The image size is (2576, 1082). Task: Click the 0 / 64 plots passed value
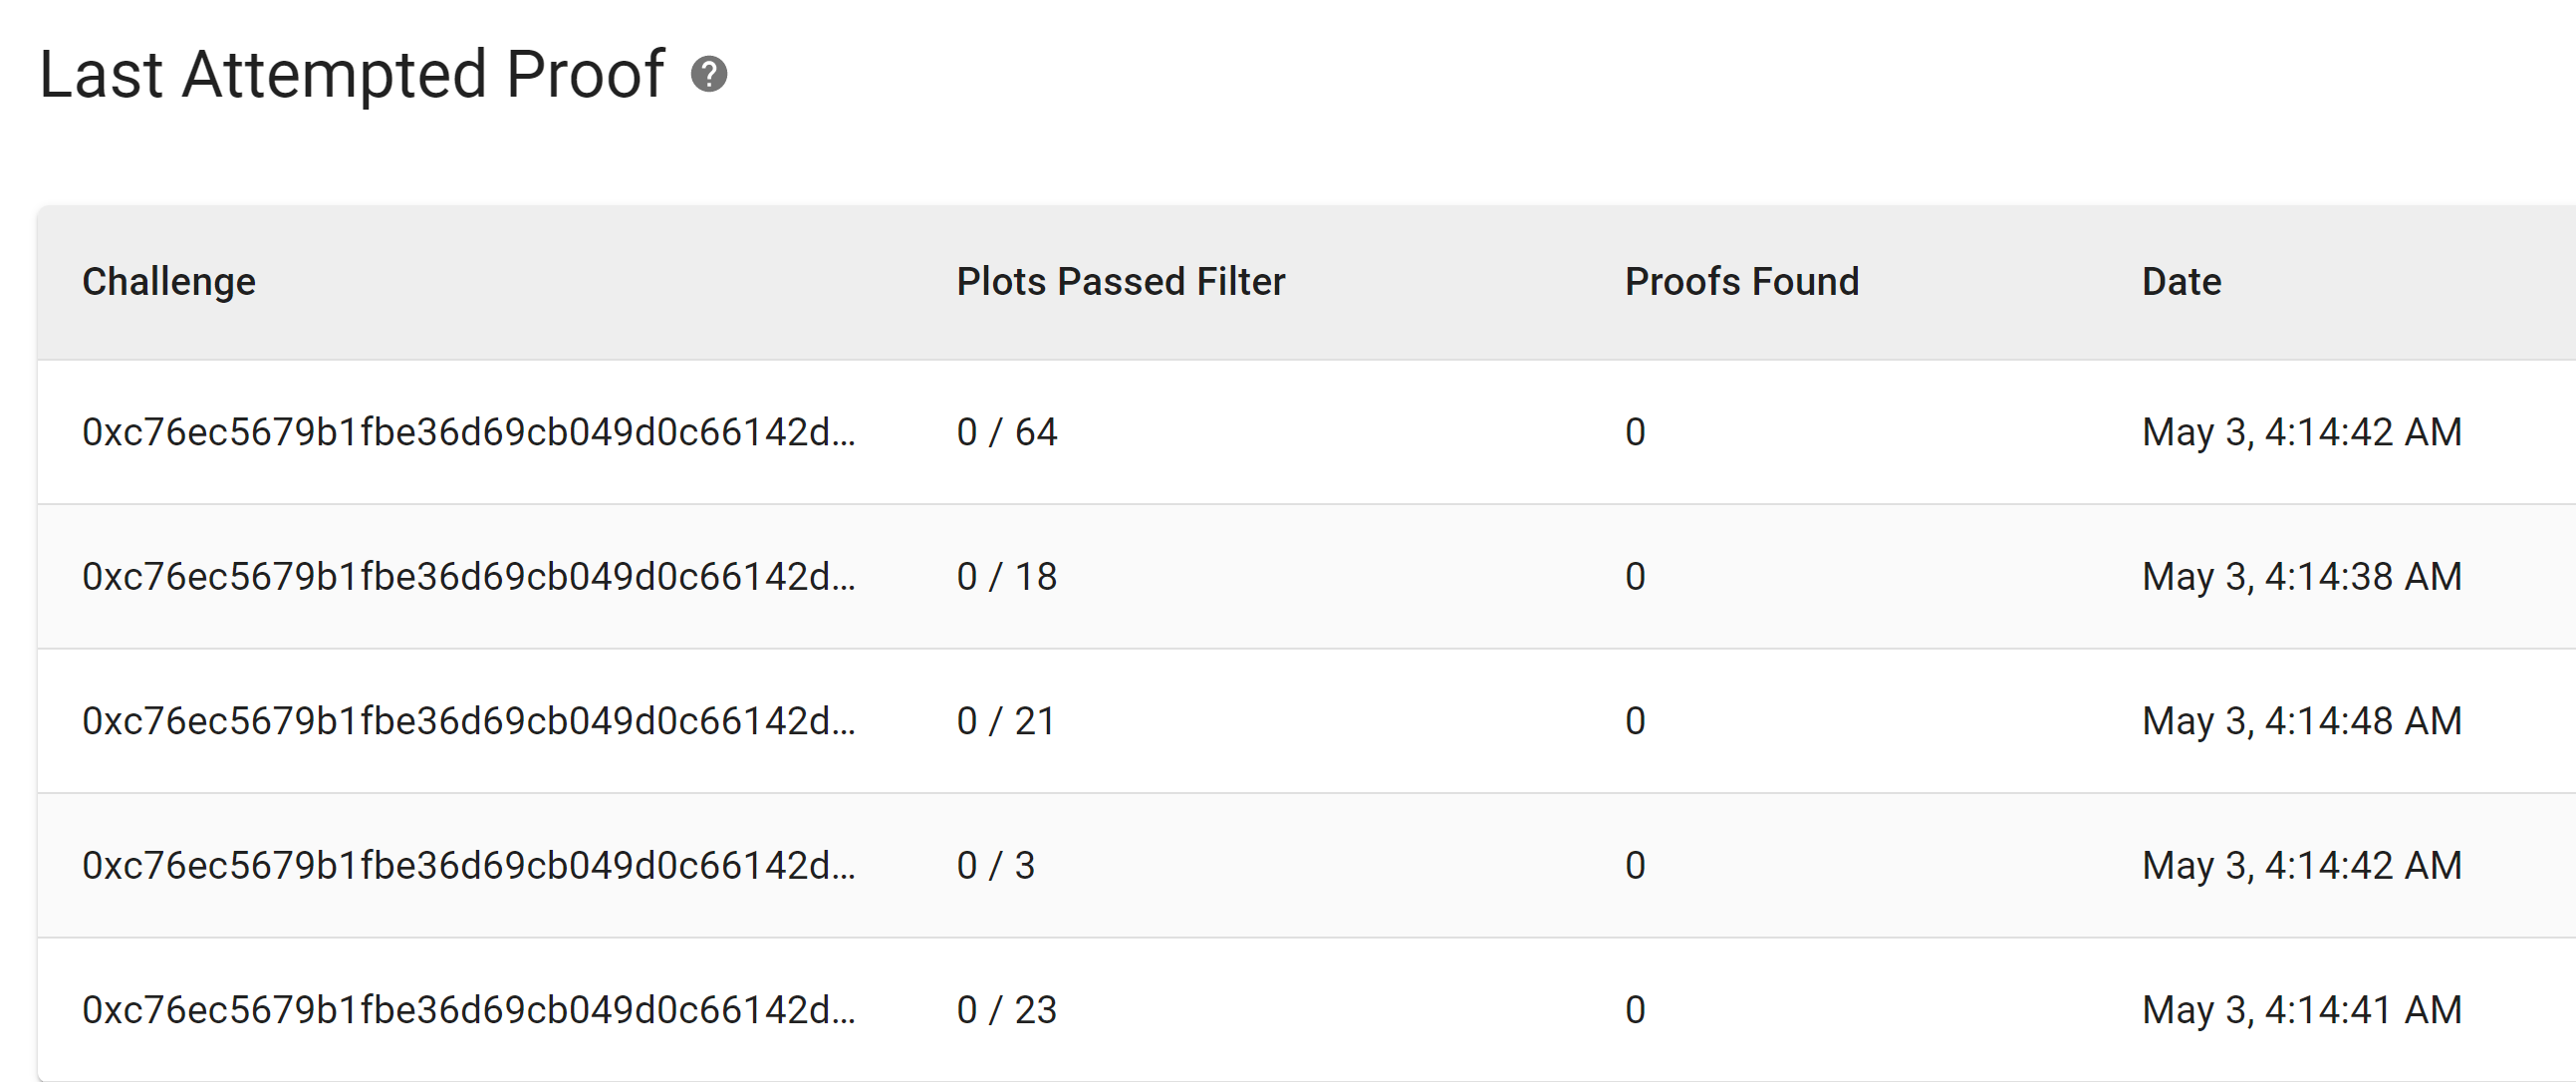pyautogui.click(x=1007, y=432)
